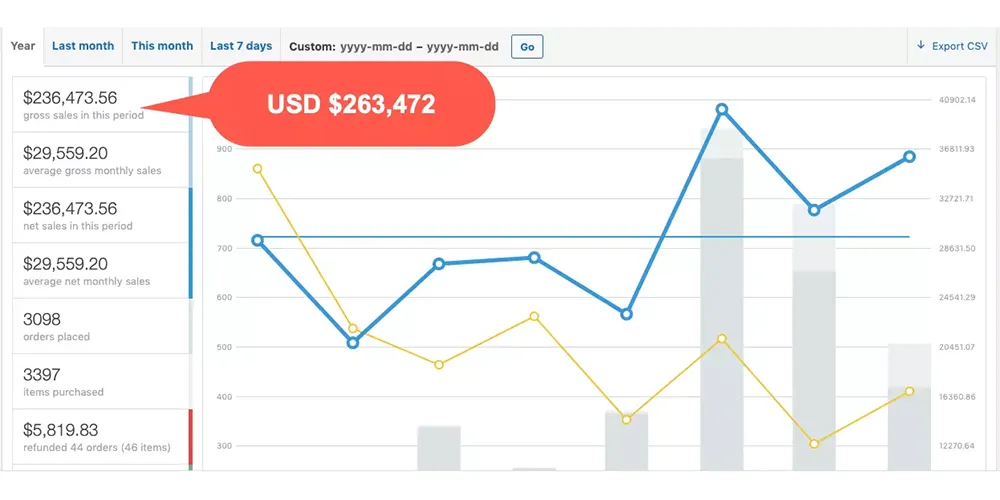Highlight average net monthly sales legend
The width and height of the screenshot is (1000, 500).
point(100,271)
